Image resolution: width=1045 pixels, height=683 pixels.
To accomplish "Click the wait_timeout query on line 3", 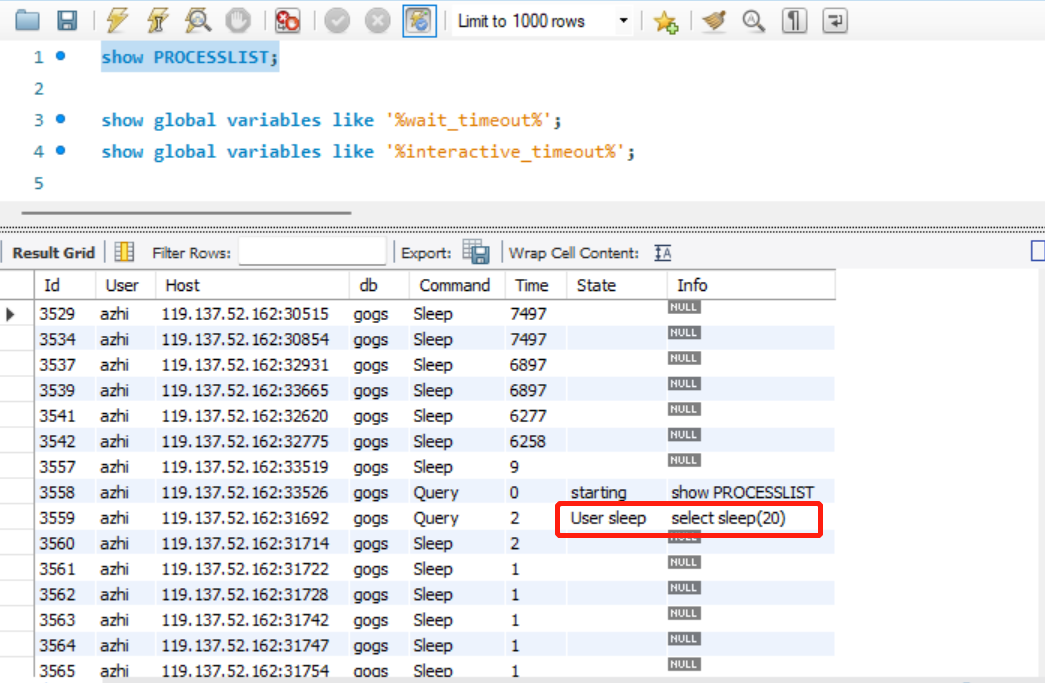I will (331, 120).
